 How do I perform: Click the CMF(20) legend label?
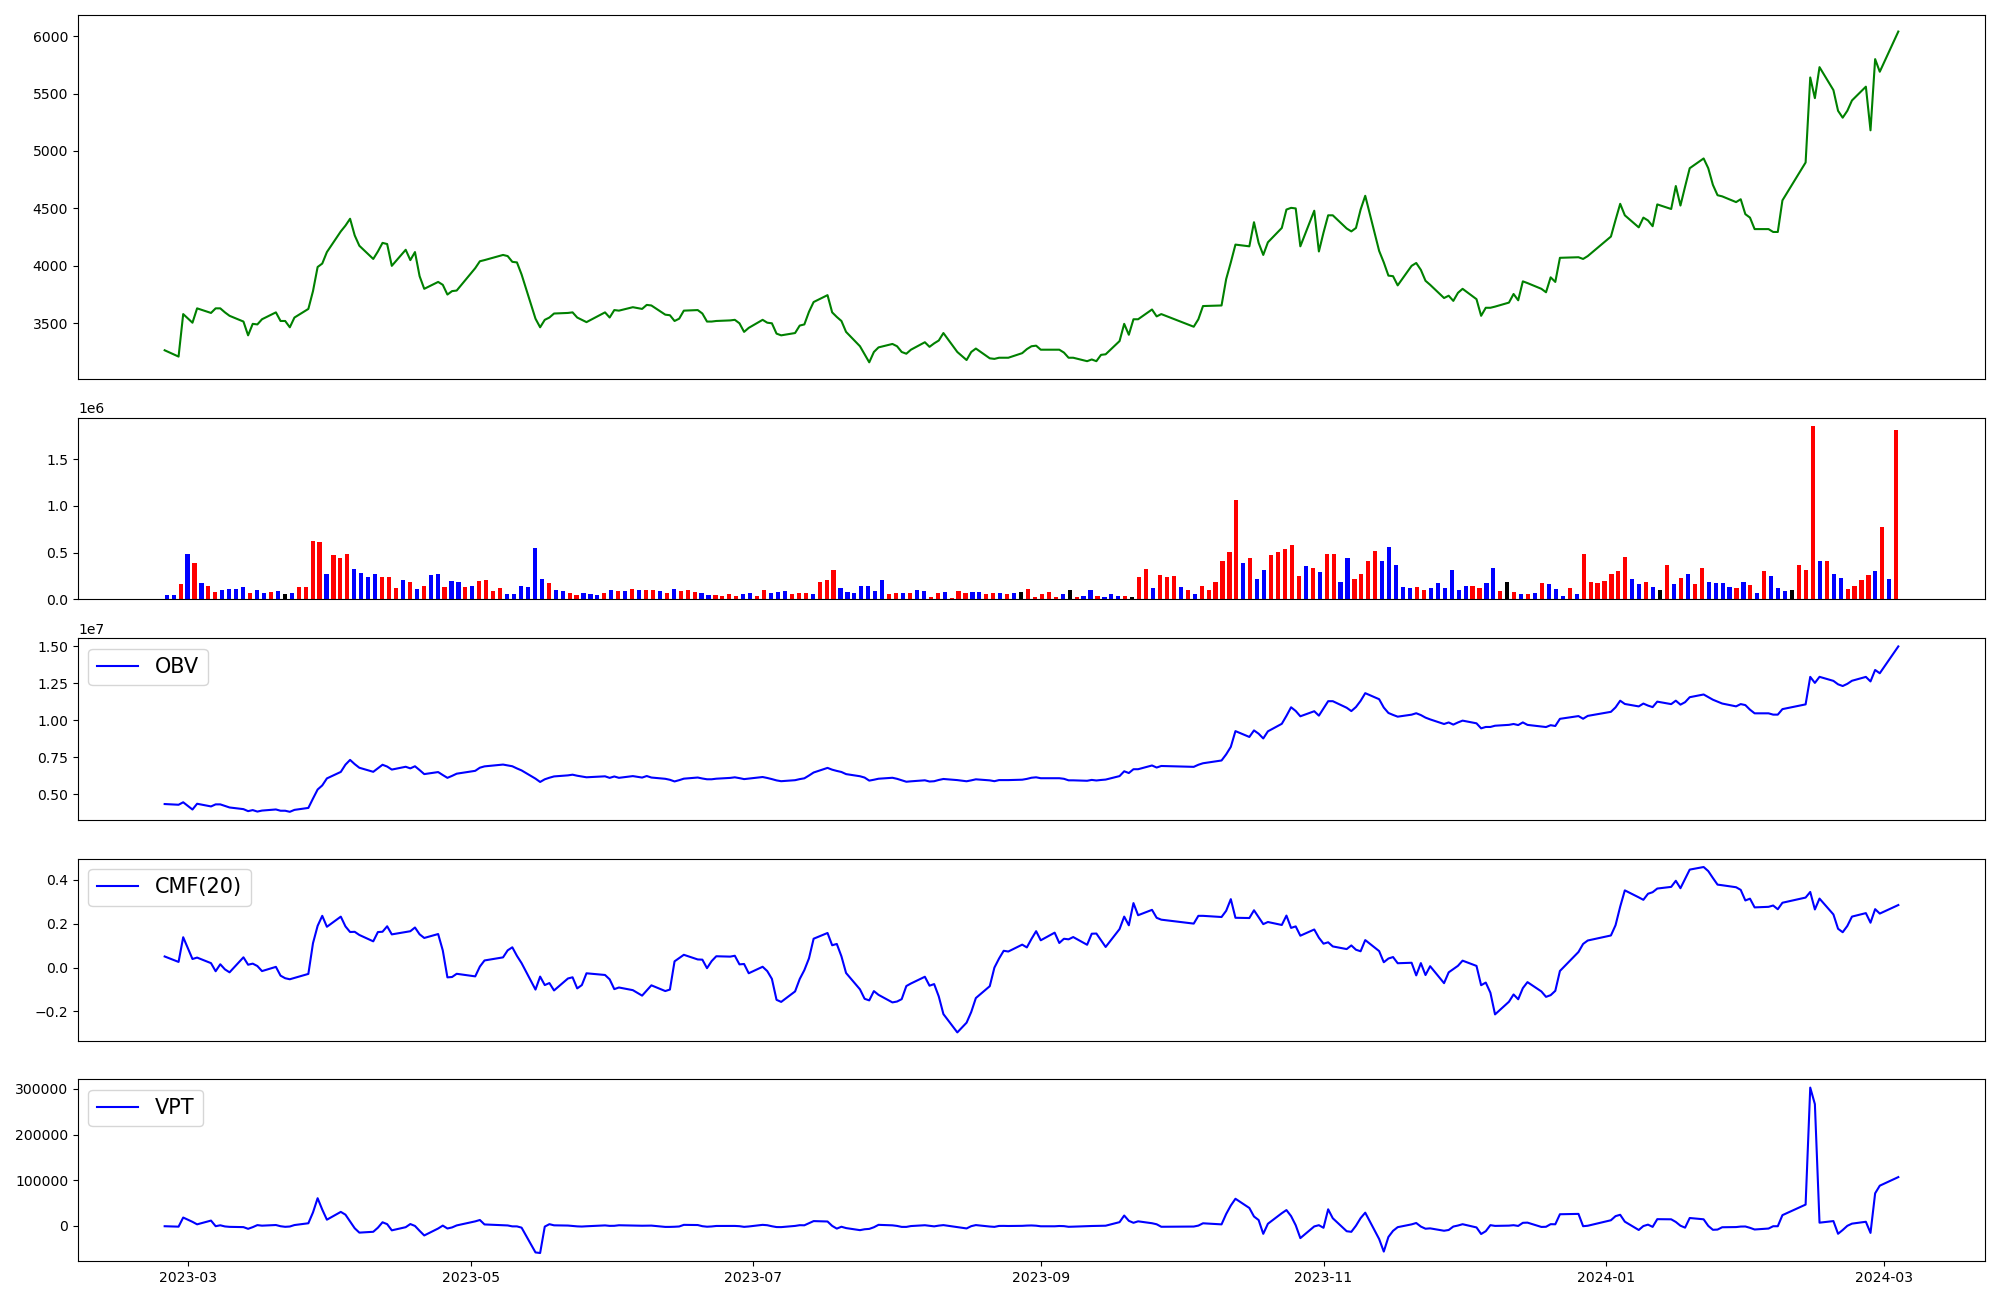197,886
